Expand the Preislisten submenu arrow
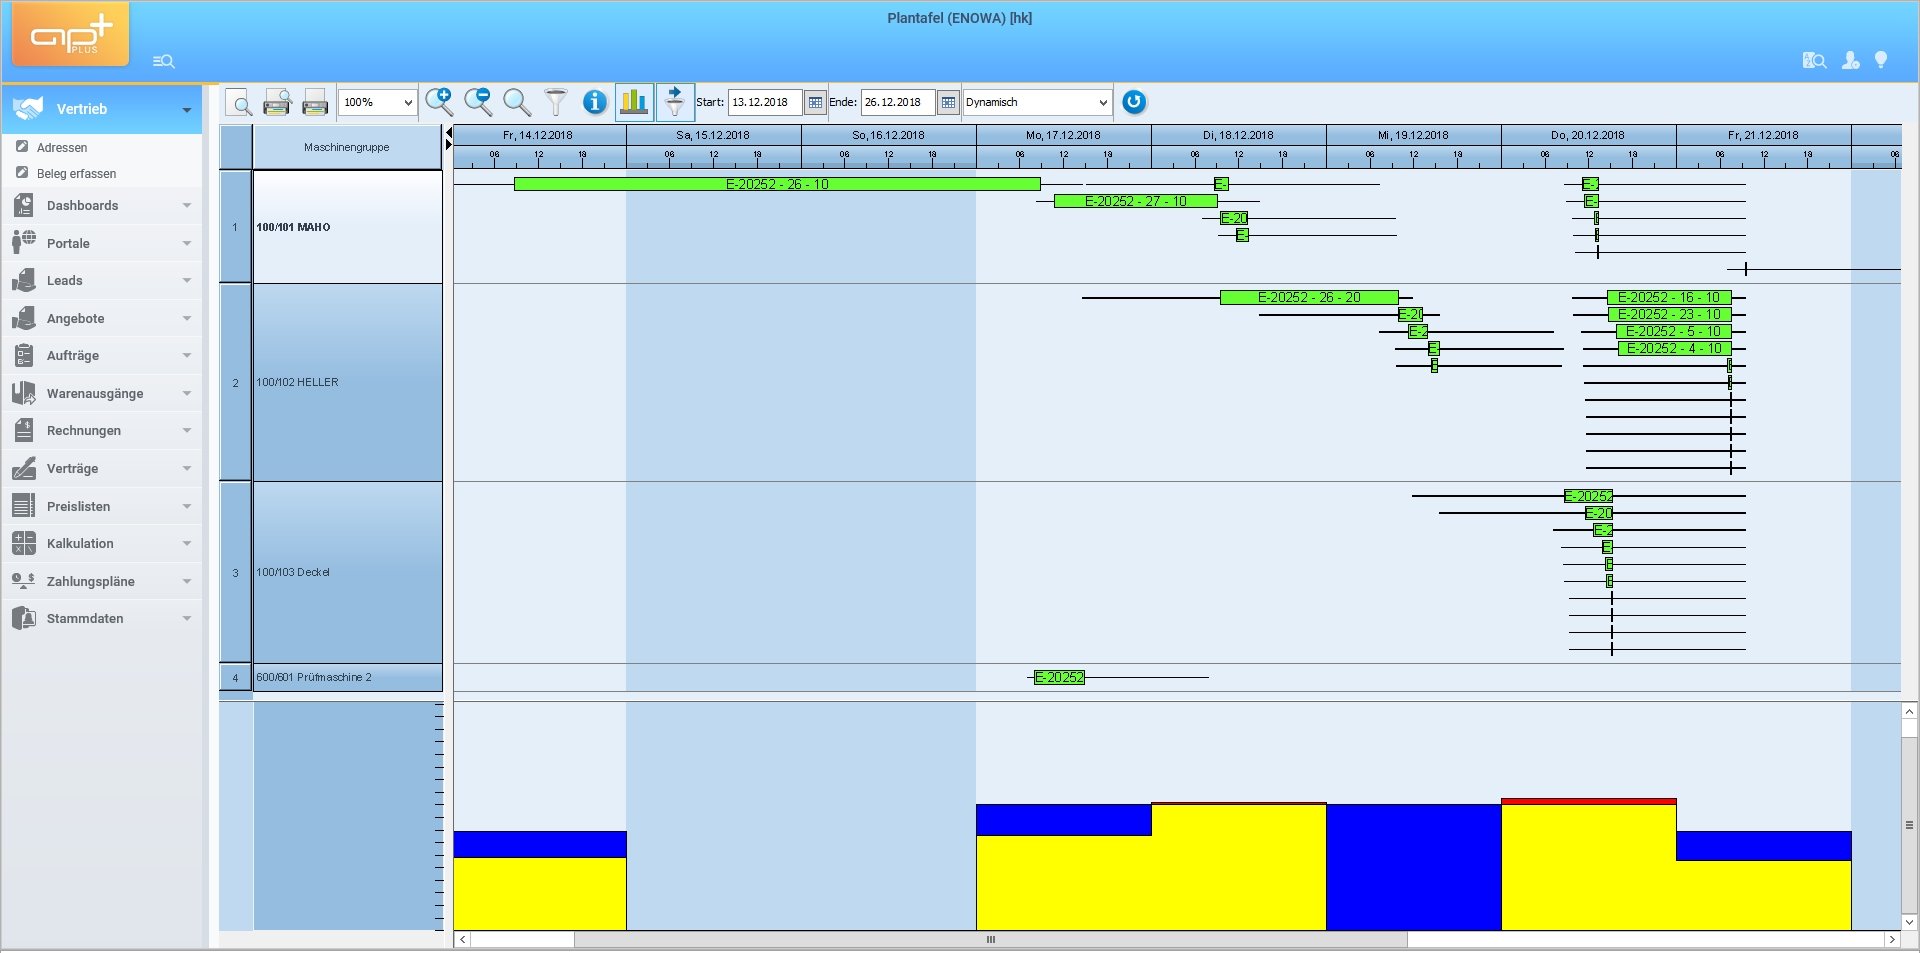 tap(187, 506)
